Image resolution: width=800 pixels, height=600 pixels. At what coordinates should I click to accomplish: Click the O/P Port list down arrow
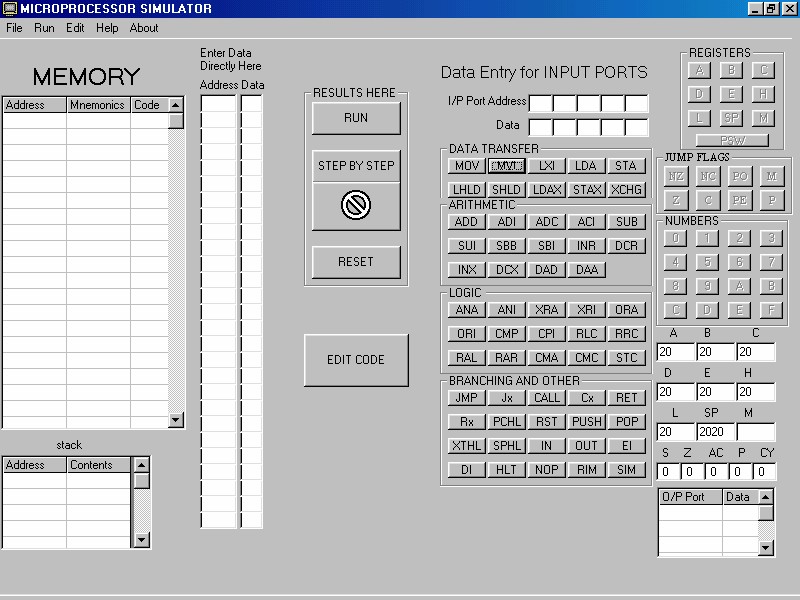click(x=766, y=548)
